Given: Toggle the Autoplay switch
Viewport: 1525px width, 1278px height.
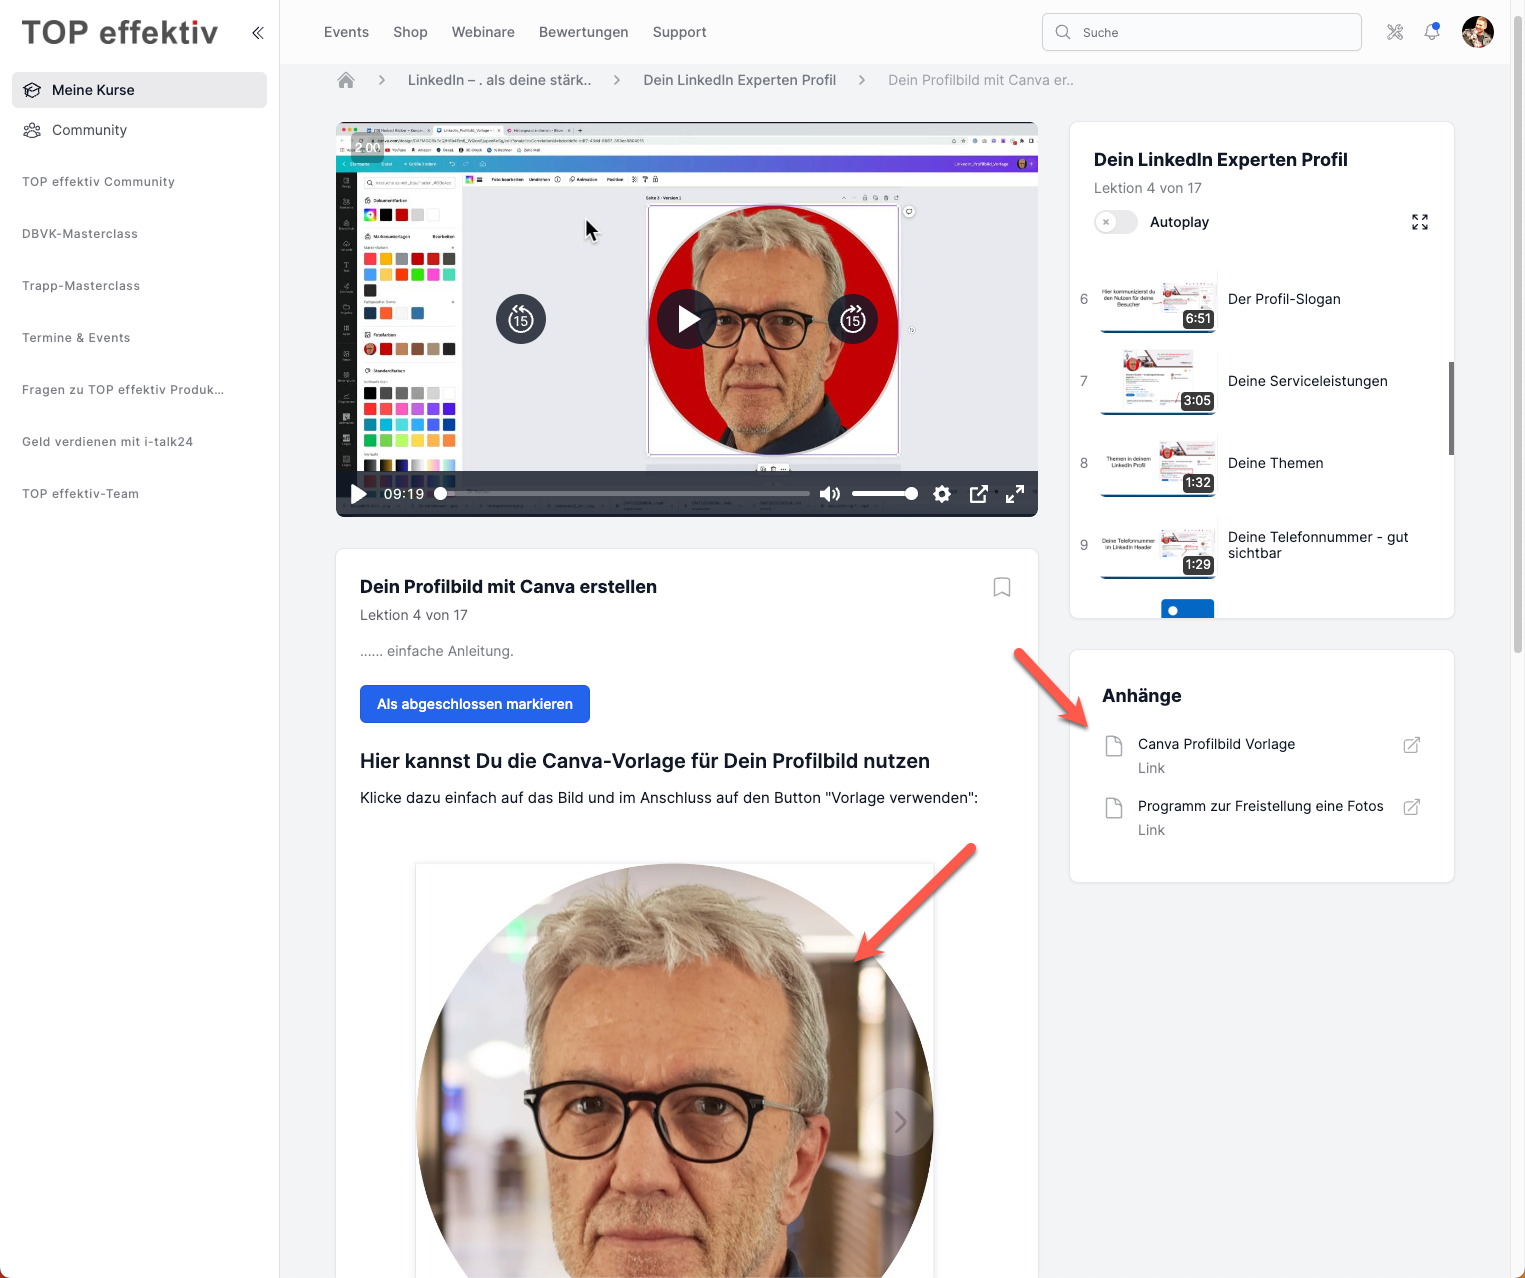Looking at the screenshot, I should tap(1116, 222).
